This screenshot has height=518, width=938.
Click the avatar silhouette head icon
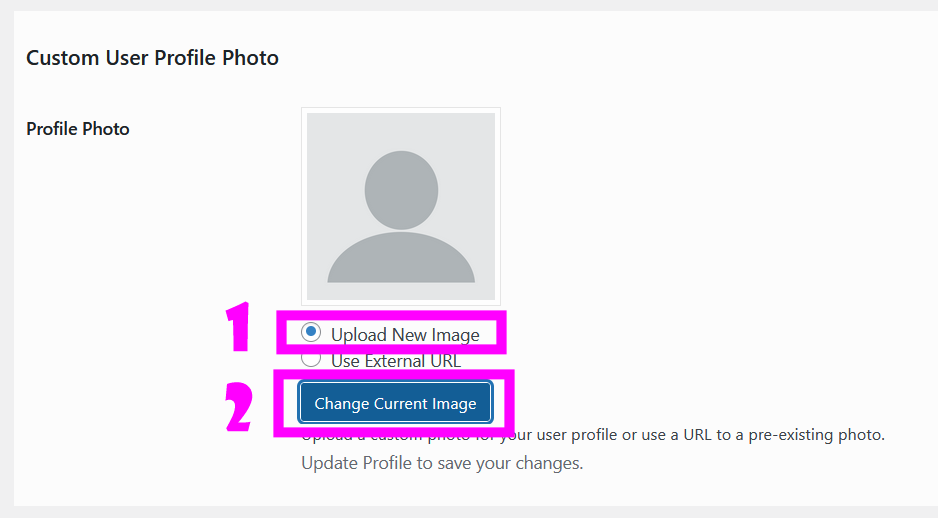tap(401, 188)
